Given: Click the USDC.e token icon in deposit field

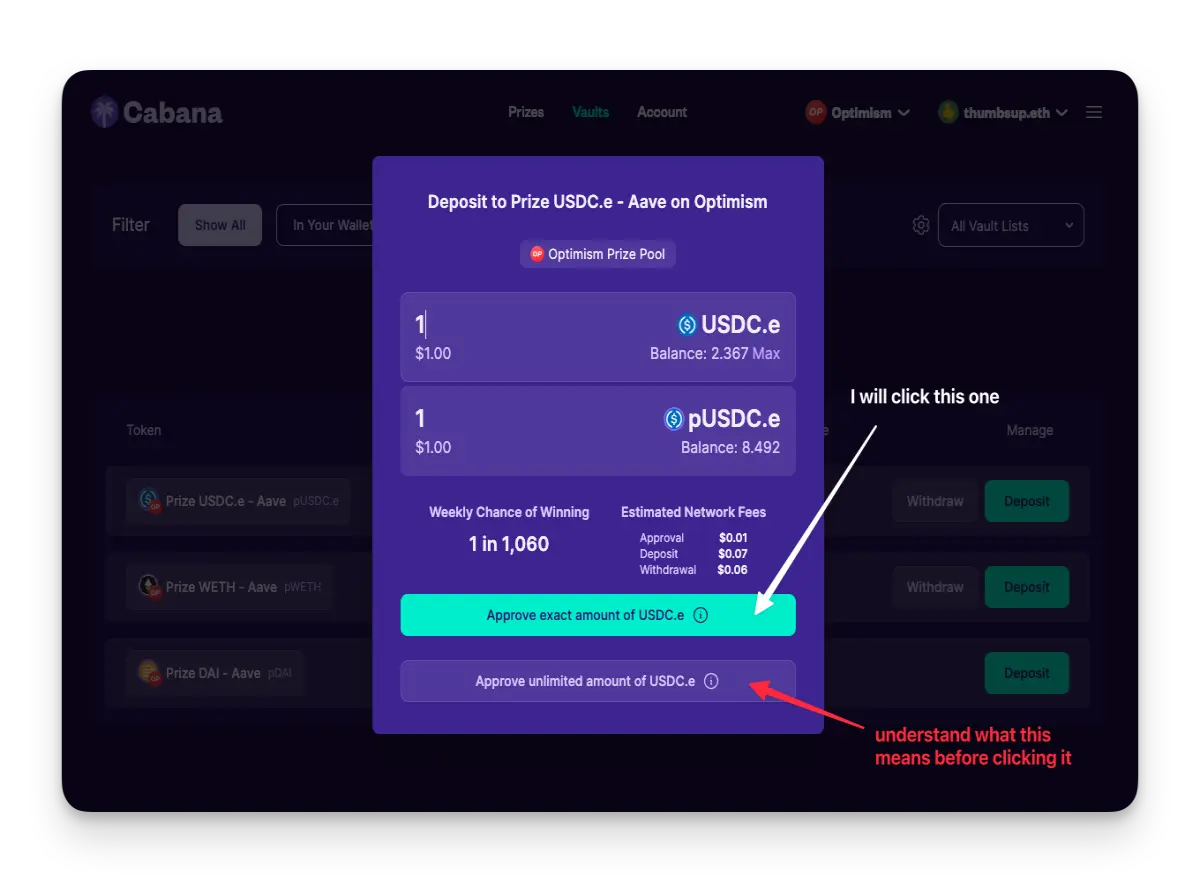Looking at the screenshot, I should 686,325.
